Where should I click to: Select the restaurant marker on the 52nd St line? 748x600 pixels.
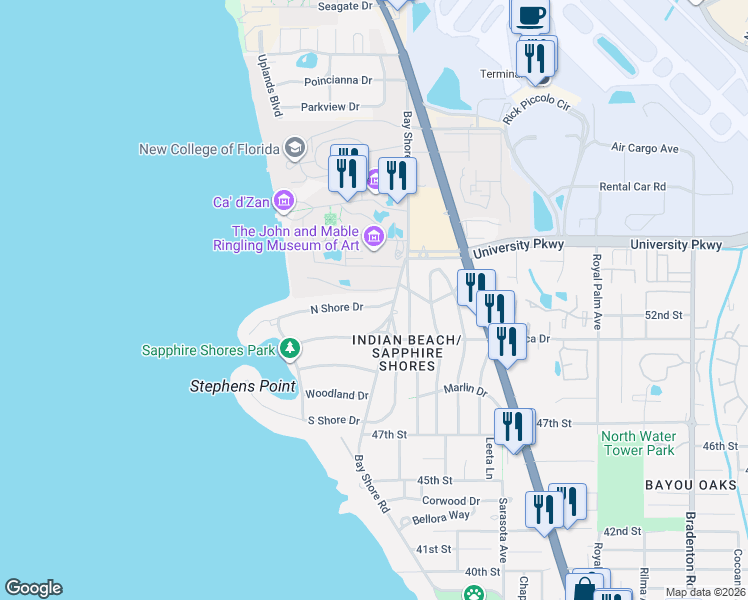(495, 309)
